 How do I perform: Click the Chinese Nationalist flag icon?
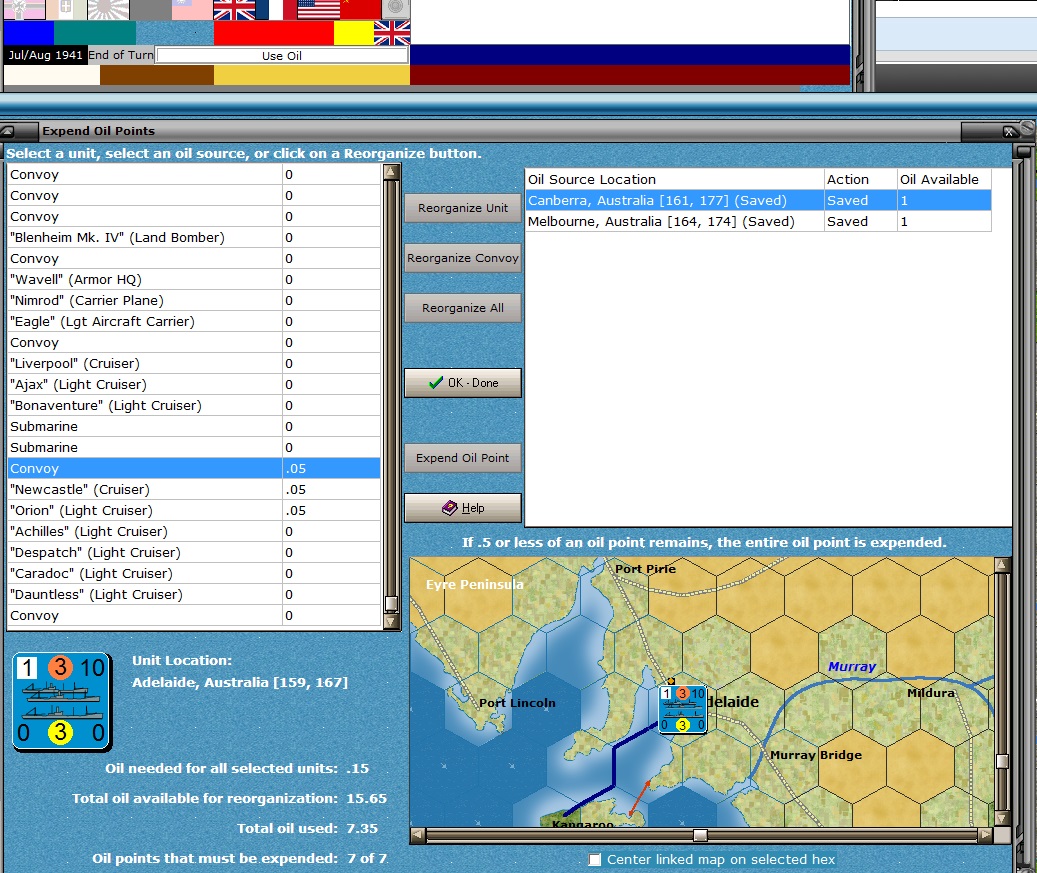pyautogui.click(x=193, y=10)
